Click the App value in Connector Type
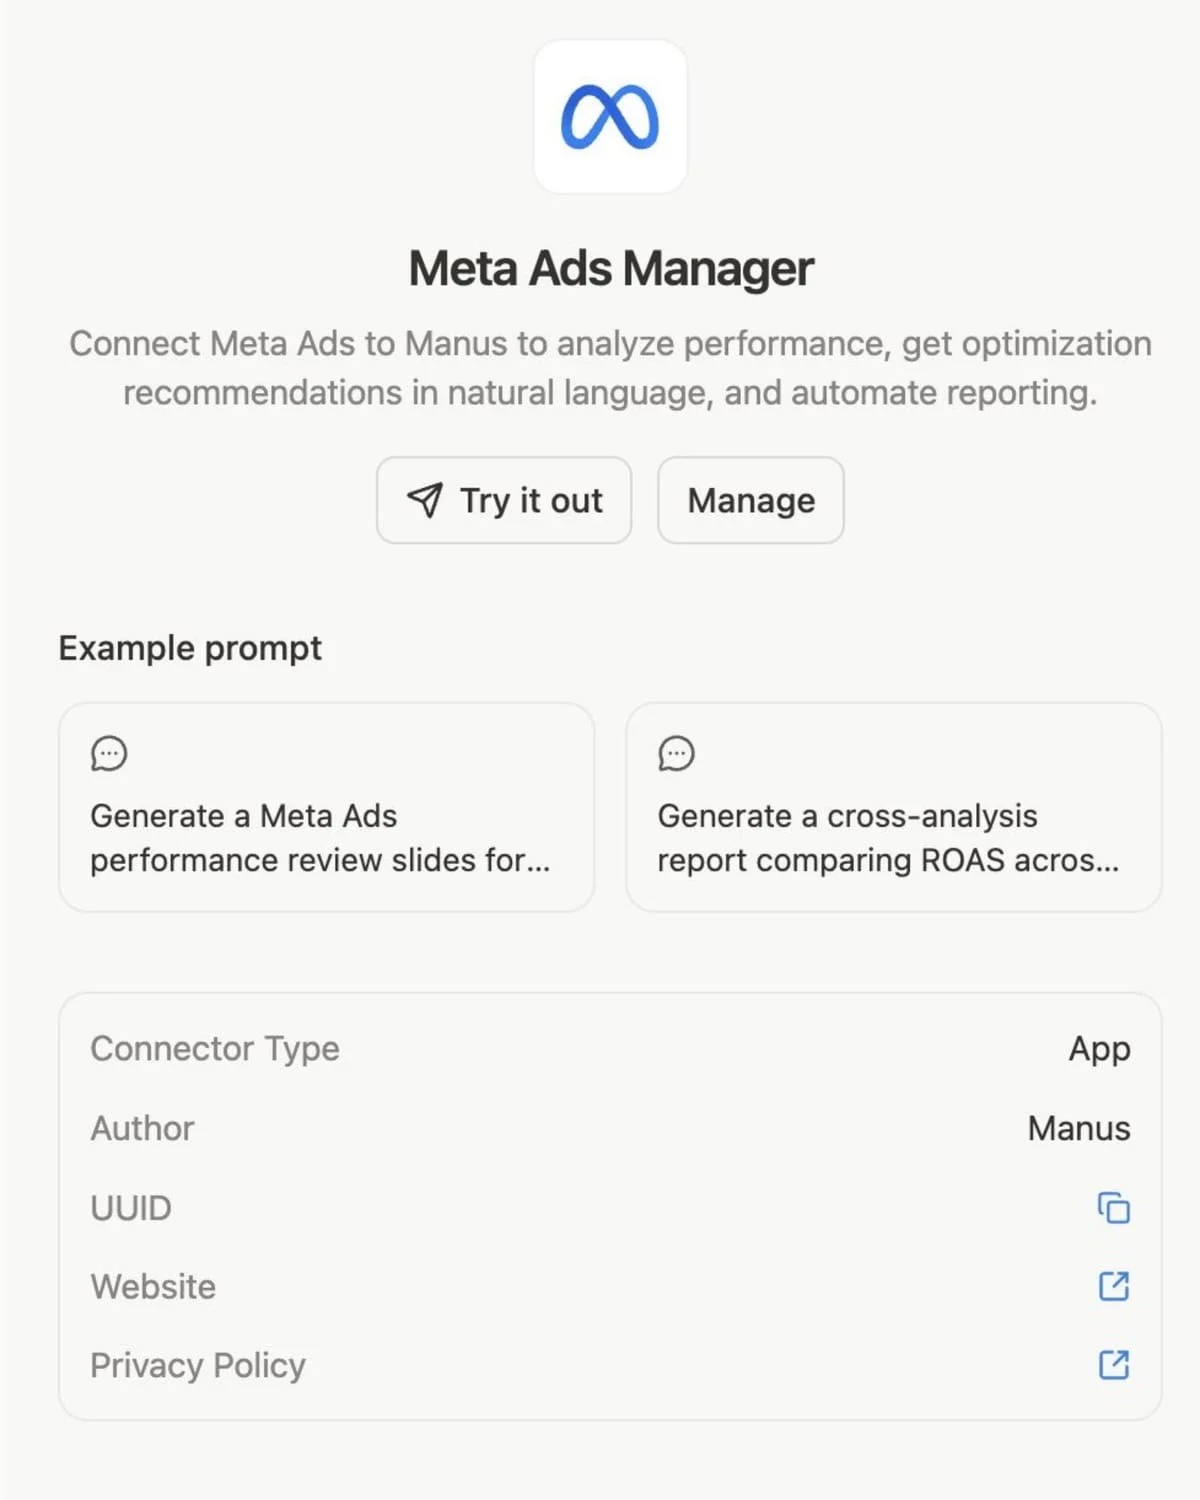This screenshot has height=1500, width=1200. [1098, 1049]
